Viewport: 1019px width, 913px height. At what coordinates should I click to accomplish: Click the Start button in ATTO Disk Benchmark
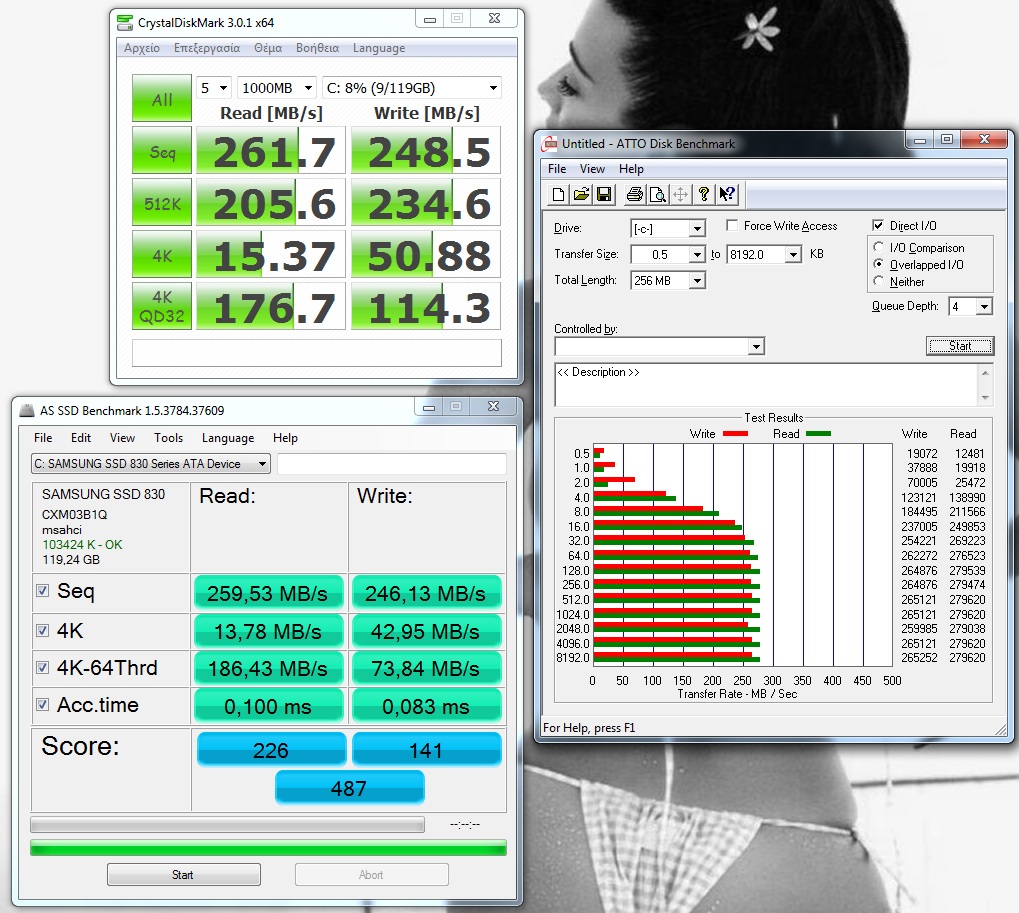(x=960, y=346)
